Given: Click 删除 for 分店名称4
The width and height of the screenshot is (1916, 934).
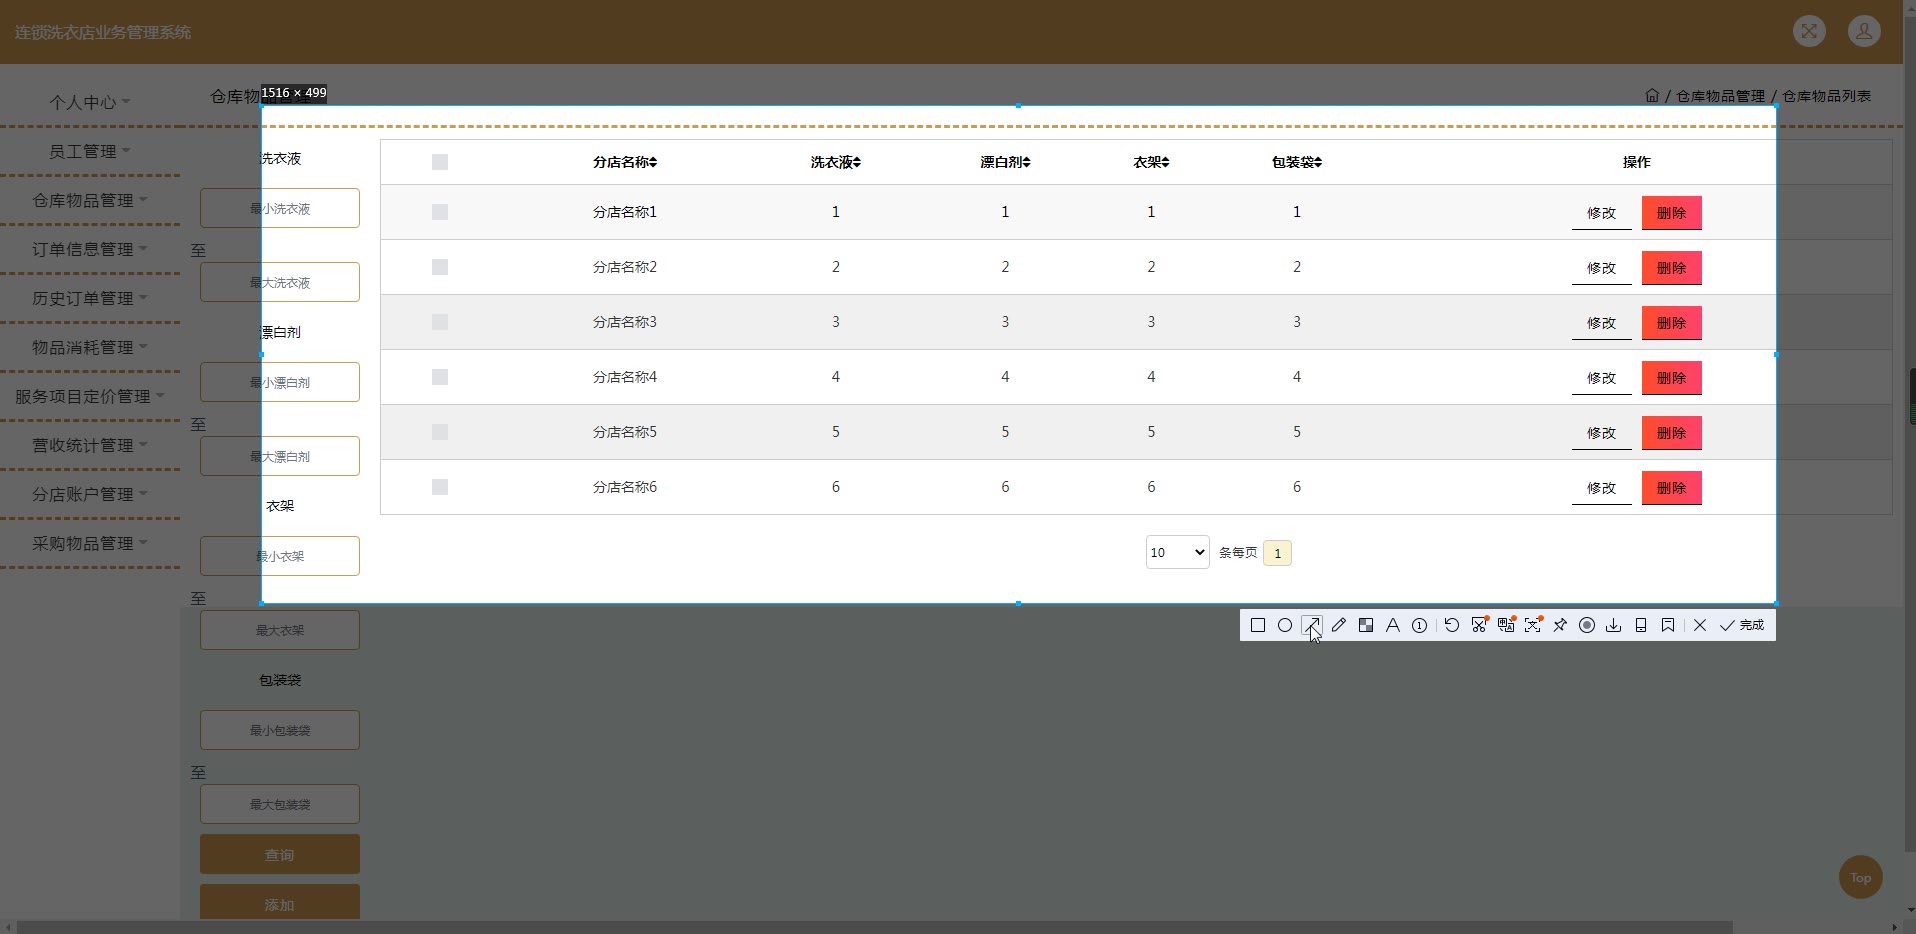Looking at the screenshot, I should 1671,378.
